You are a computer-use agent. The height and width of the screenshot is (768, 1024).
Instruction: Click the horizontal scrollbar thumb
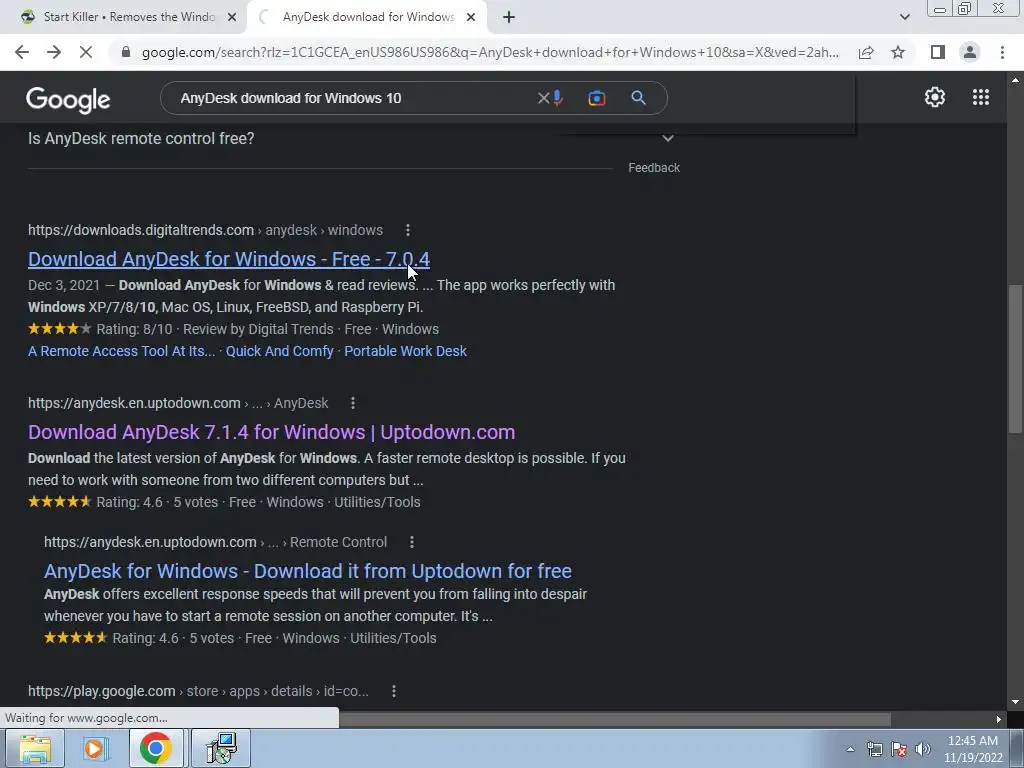tap(614, 719)
